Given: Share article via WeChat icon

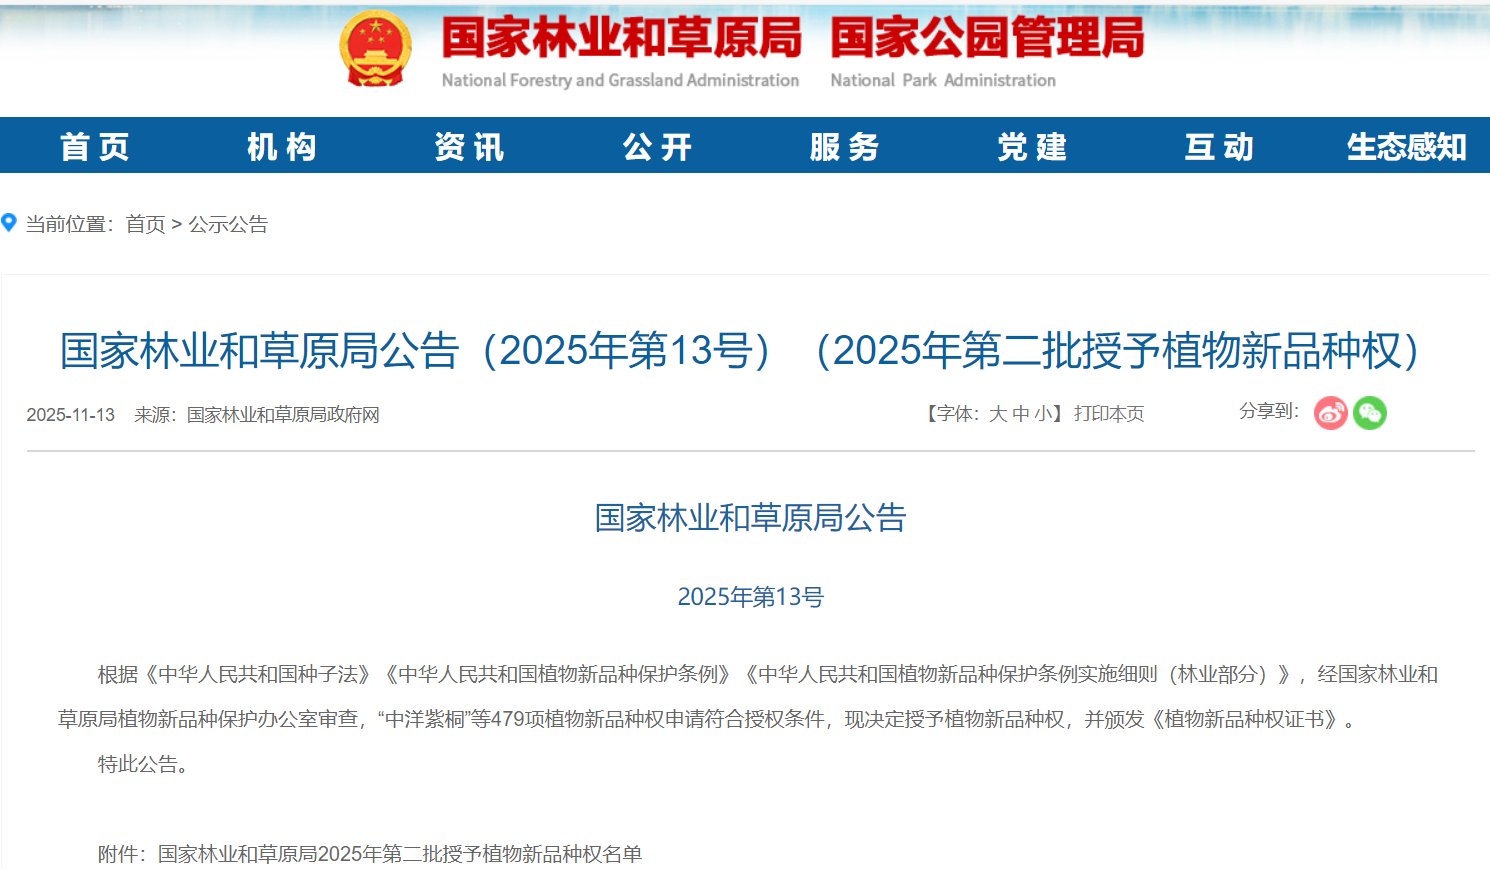Looking at the screenshot, I should (1369, 413).
